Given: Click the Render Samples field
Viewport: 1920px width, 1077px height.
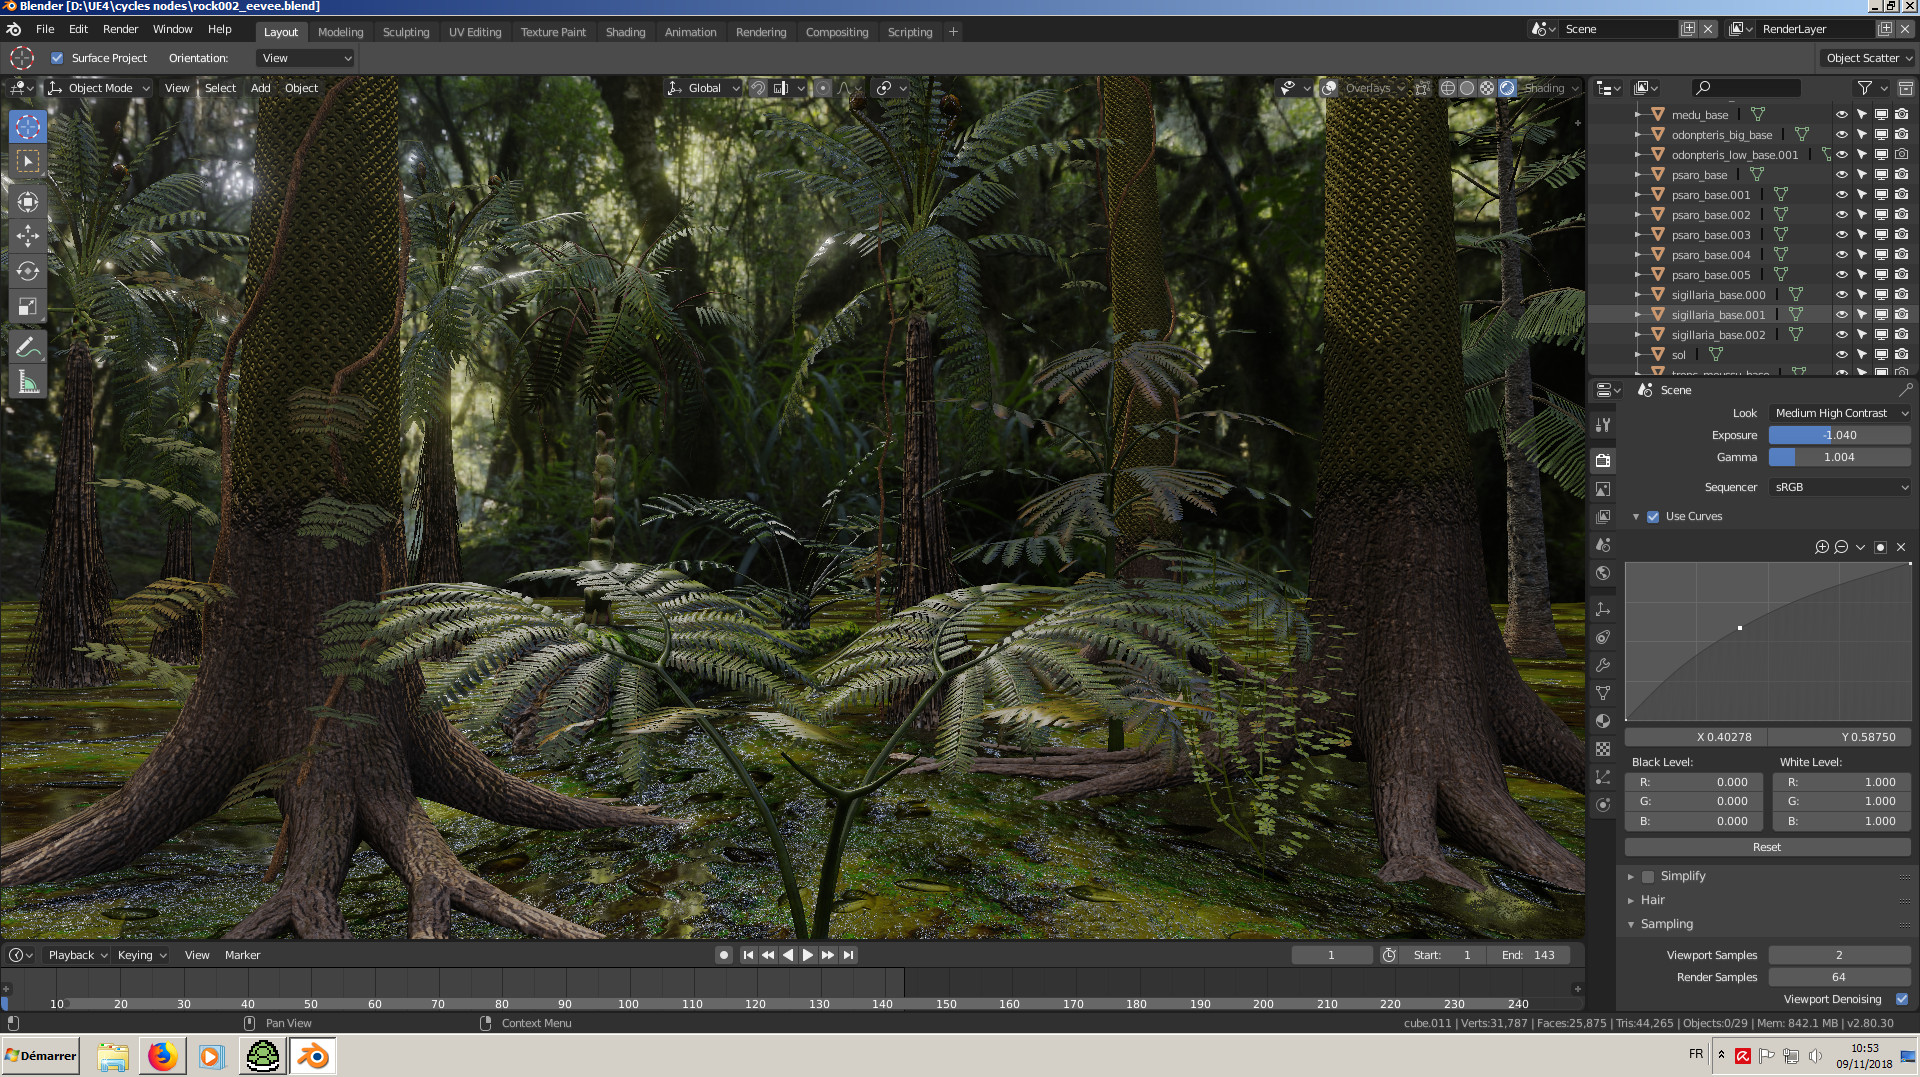Looking at the screenshot, I should click(1840, 977).
